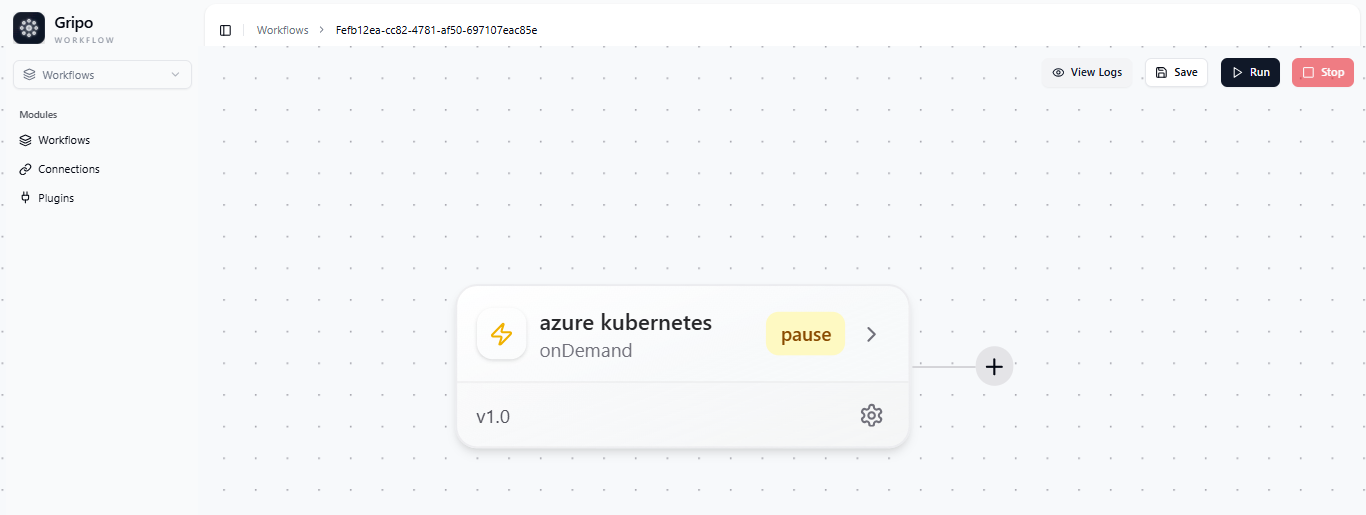Open the Workflows dropdown selector
The width and height of the screenshot is (1366, 515).
click(x=102, y=75)
